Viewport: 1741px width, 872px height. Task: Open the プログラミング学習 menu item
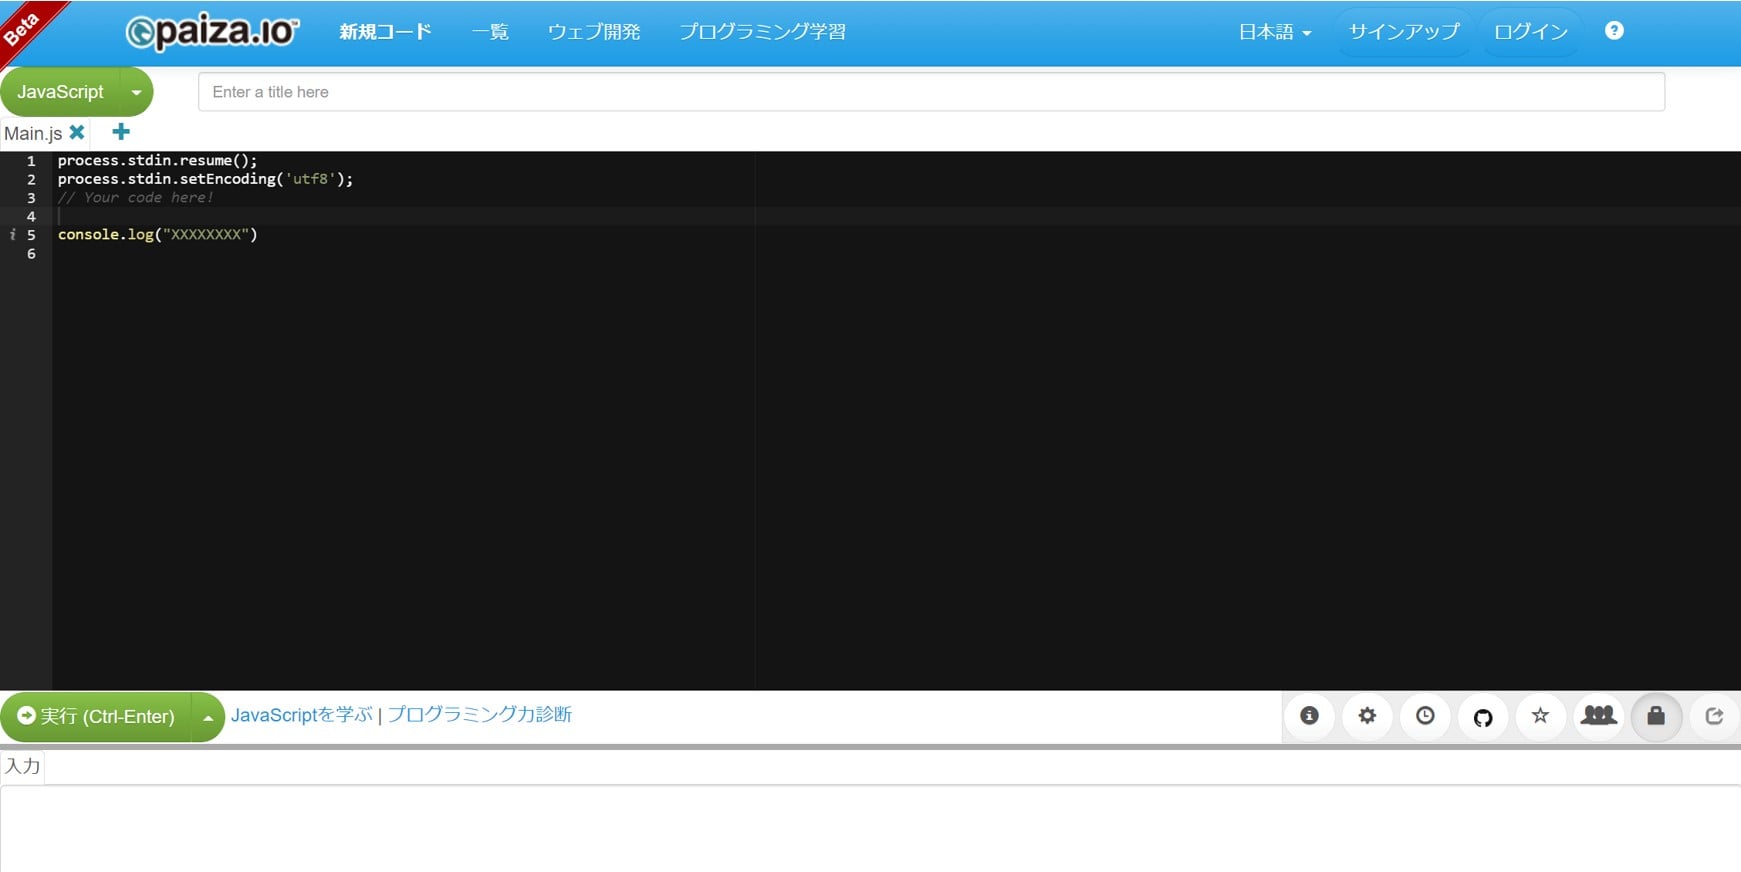[x=762, y=32]
